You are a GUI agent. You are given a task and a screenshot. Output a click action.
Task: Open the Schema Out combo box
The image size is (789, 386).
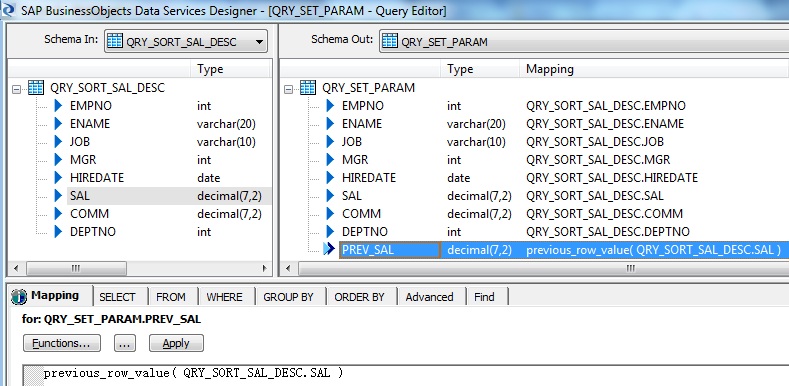click(584, 42)
